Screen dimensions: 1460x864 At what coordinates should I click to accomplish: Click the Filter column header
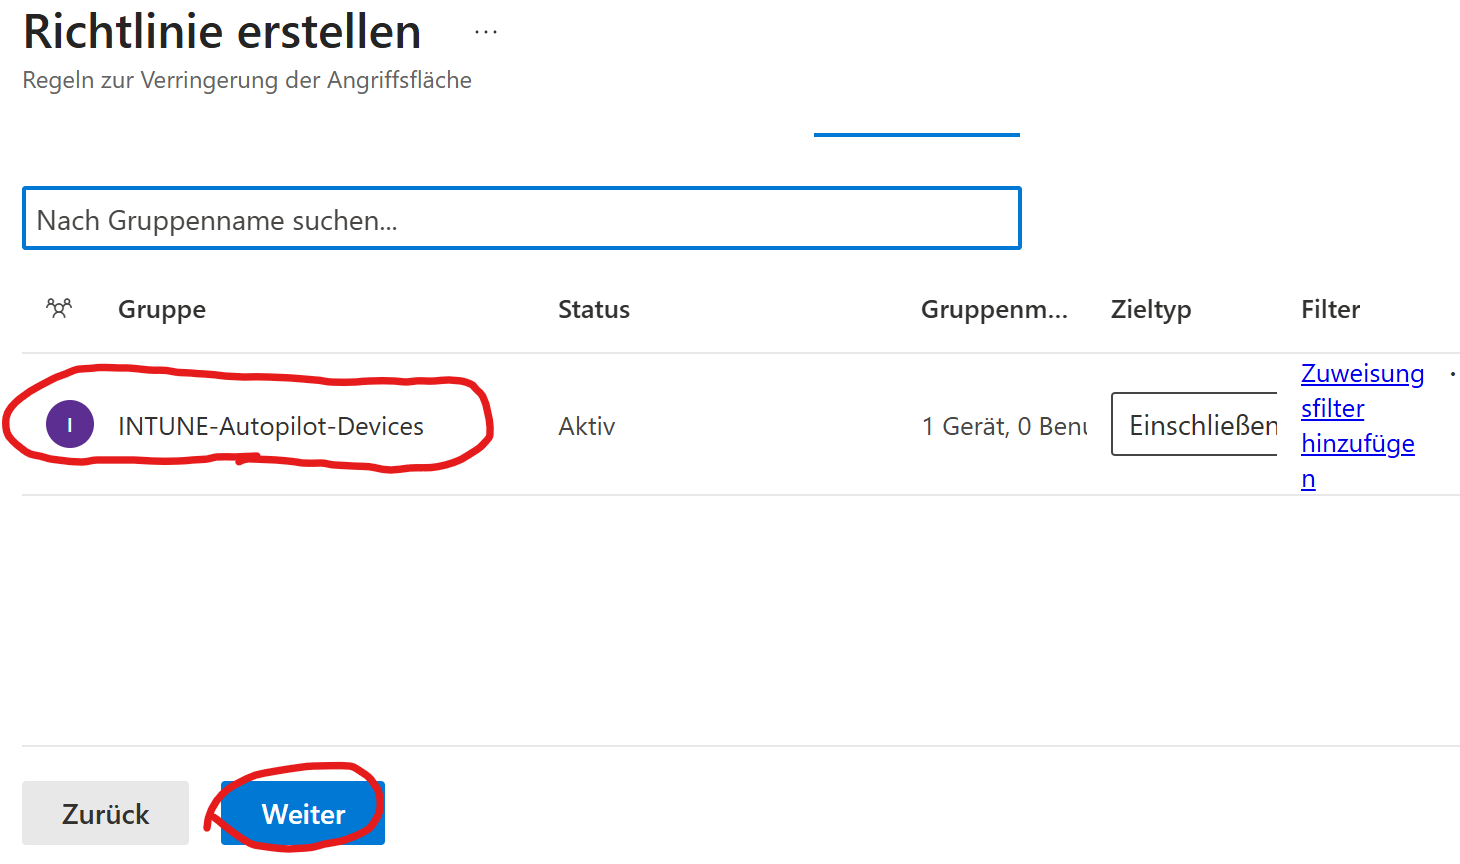[x=1330, y=310]
